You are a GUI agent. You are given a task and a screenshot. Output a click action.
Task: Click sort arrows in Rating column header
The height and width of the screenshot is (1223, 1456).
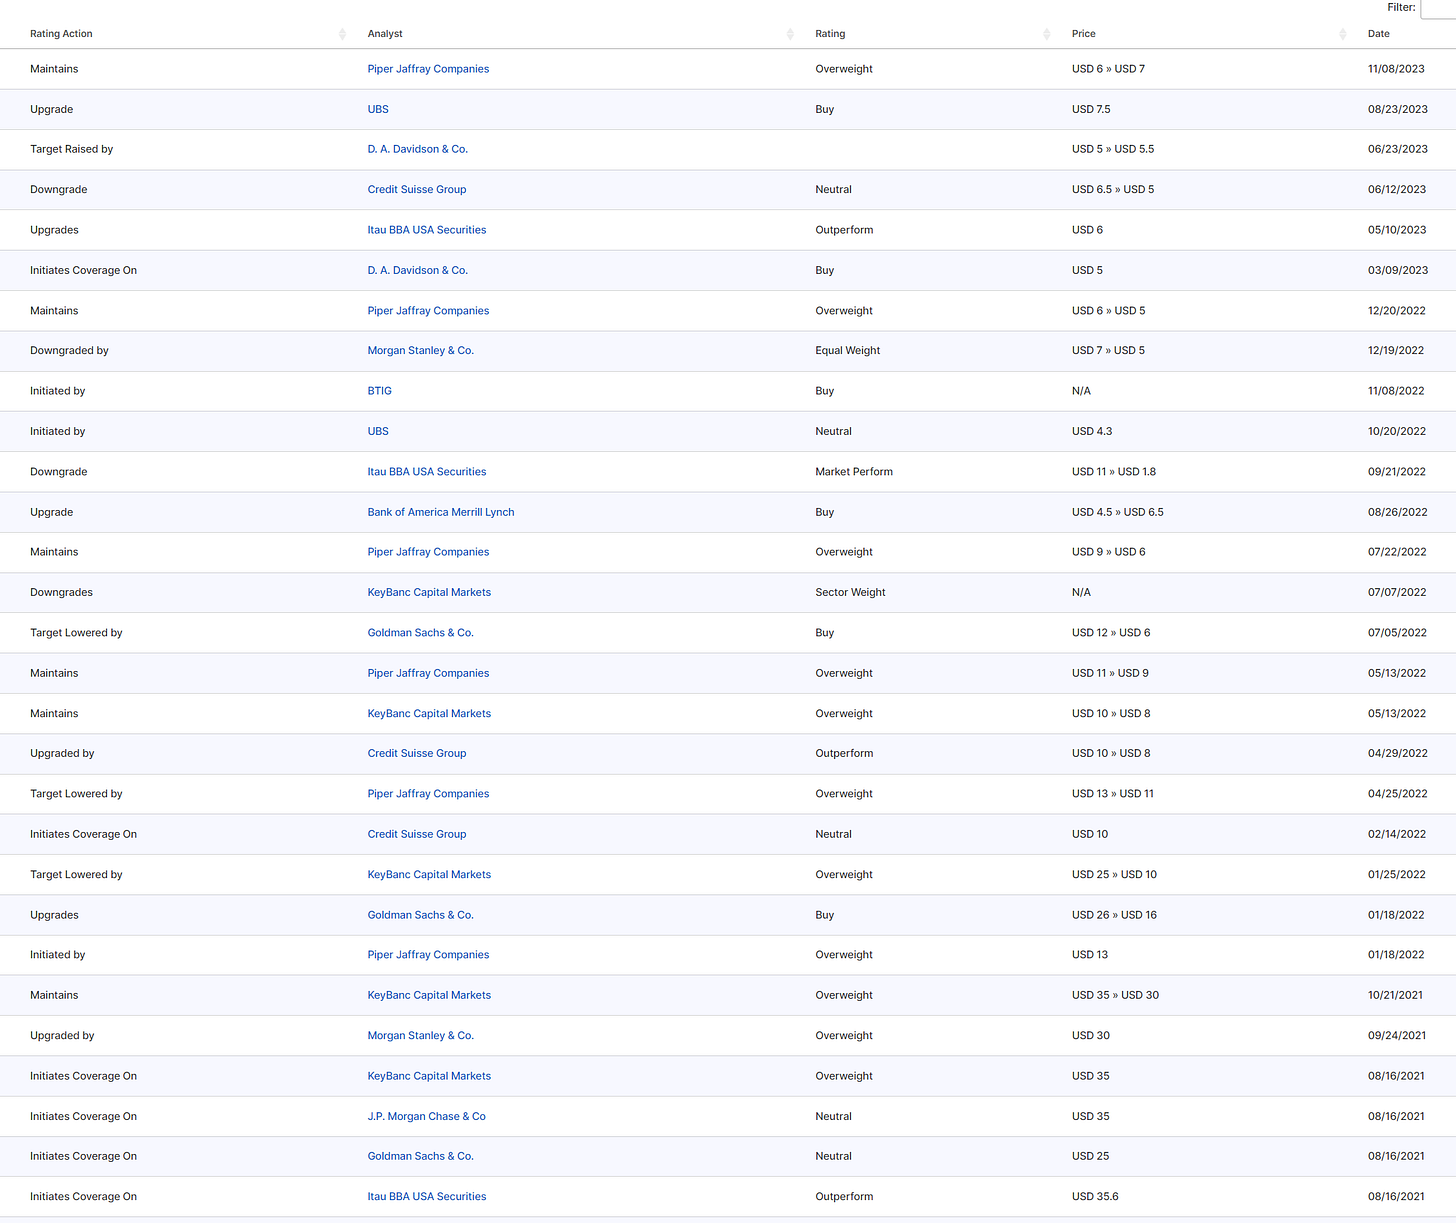(1046, 34)
